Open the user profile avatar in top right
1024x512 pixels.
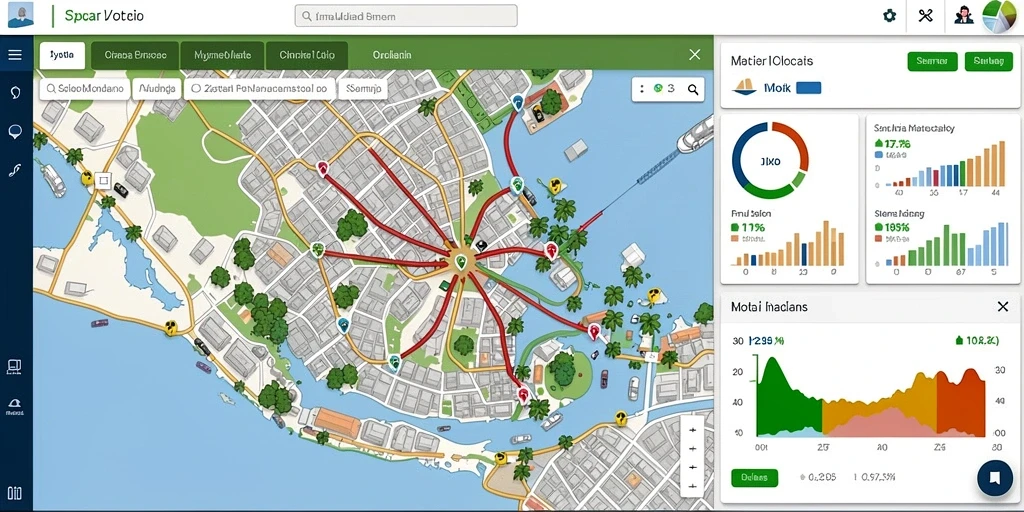pyautogui.click(x=964, y=16)
